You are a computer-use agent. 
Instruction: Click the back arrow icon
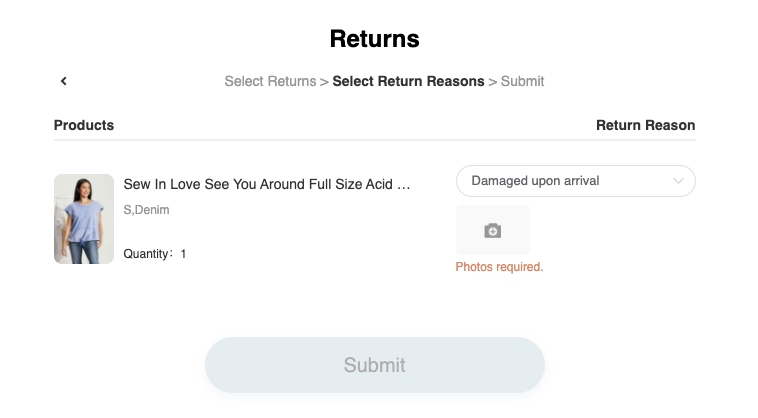64,81
